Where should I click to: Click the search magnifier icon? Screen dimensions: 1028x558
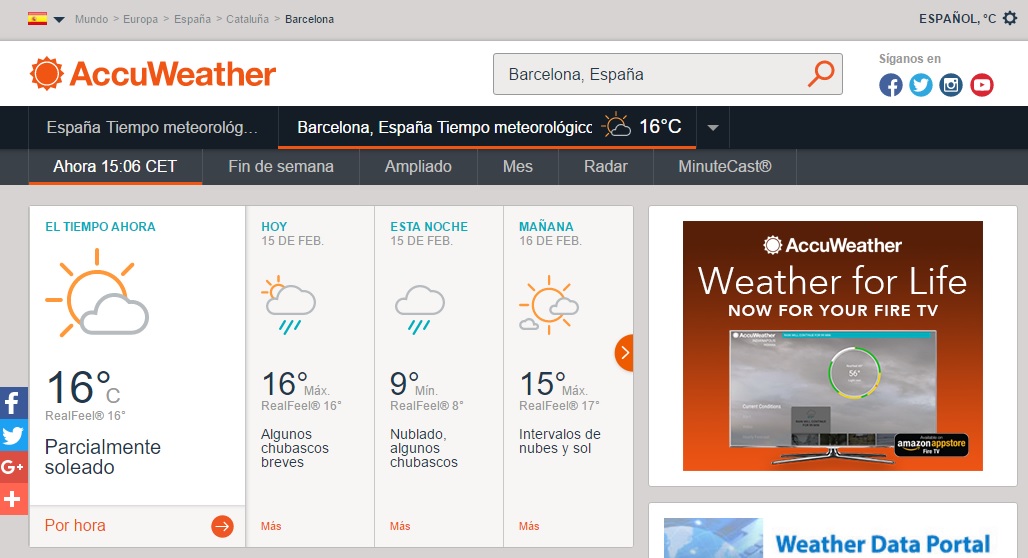820,73
